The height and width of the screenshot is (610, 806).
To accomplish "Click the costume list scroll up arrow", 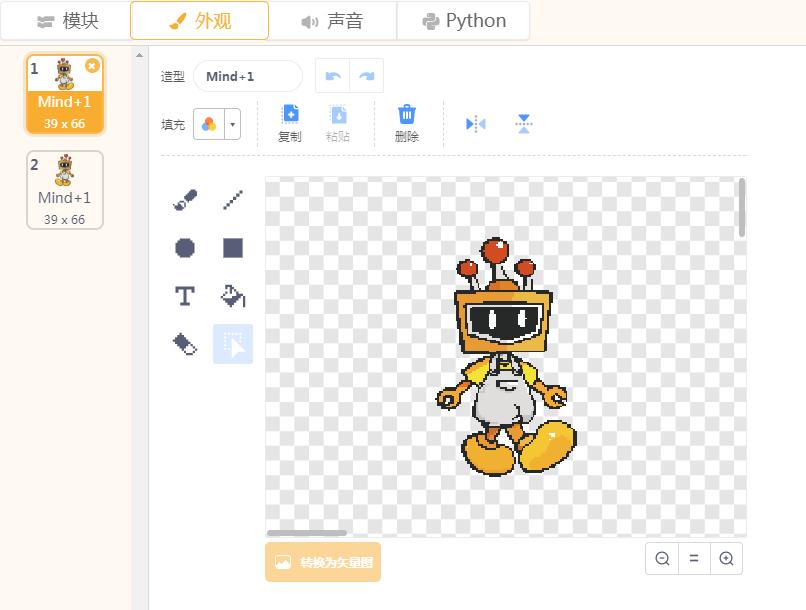I will tap(139, 54).
